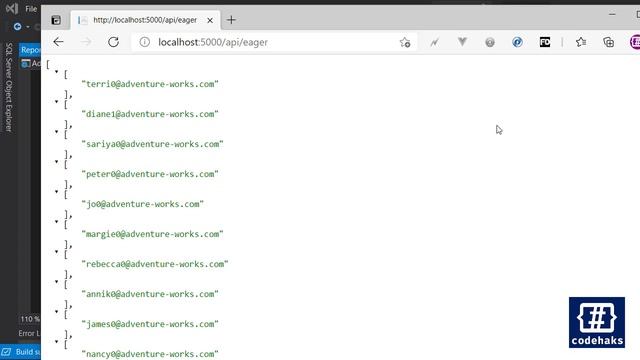The height and width of the screenshot is (360, 640).
Task: Click the Build status bar entry
Action: (x=21, y=352)
